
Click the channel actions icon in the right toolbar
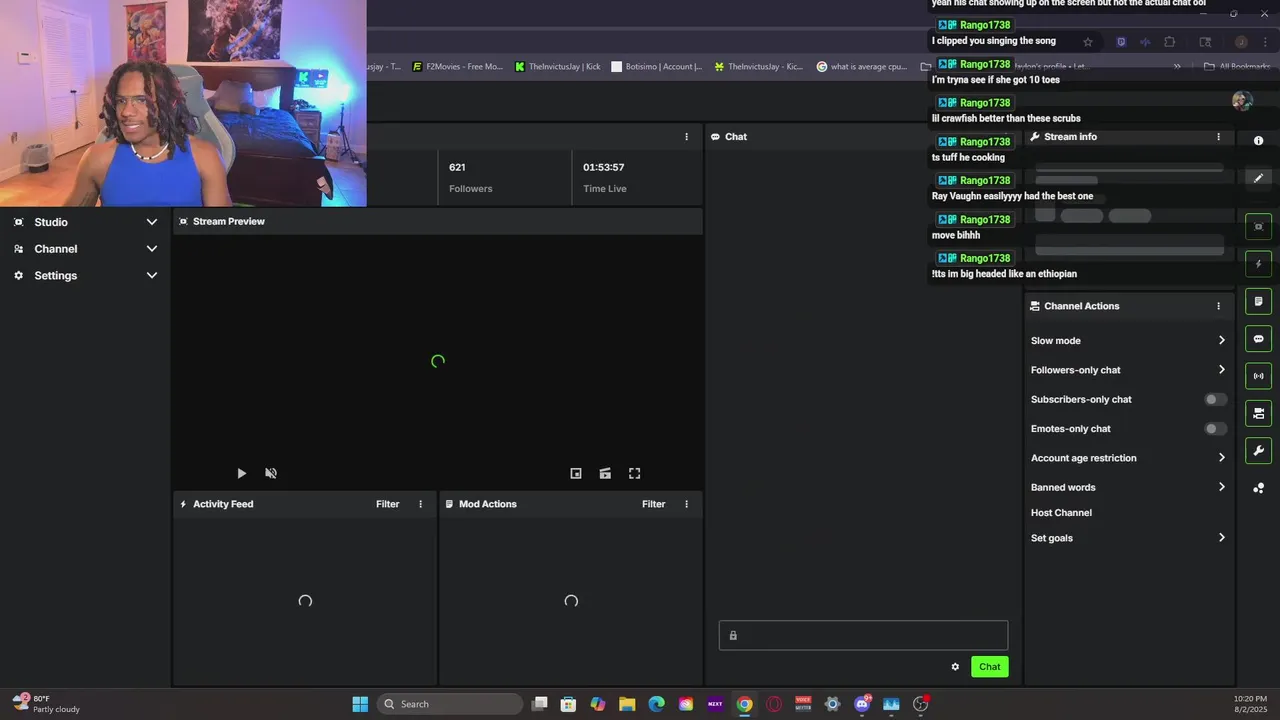tap(1258, 413)
